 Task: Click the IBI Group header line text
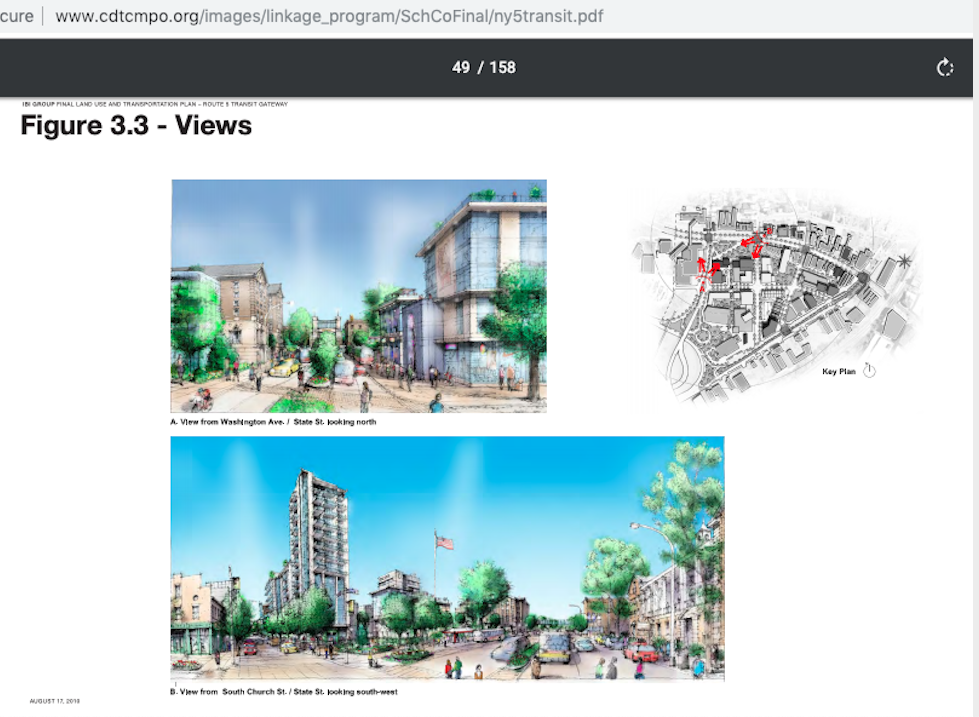[155, 104]
